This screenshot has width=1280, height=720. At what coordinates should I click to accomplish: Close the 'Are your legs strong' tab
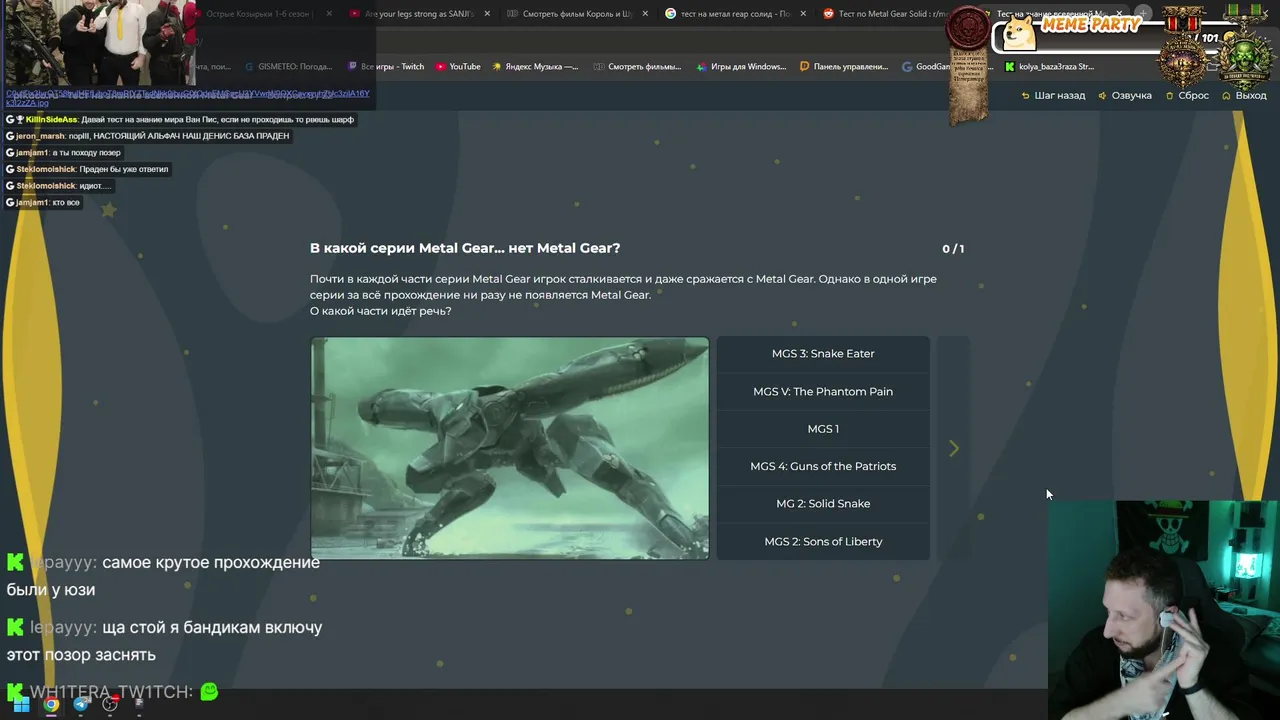pyautogui.click(x=487, y=14)
